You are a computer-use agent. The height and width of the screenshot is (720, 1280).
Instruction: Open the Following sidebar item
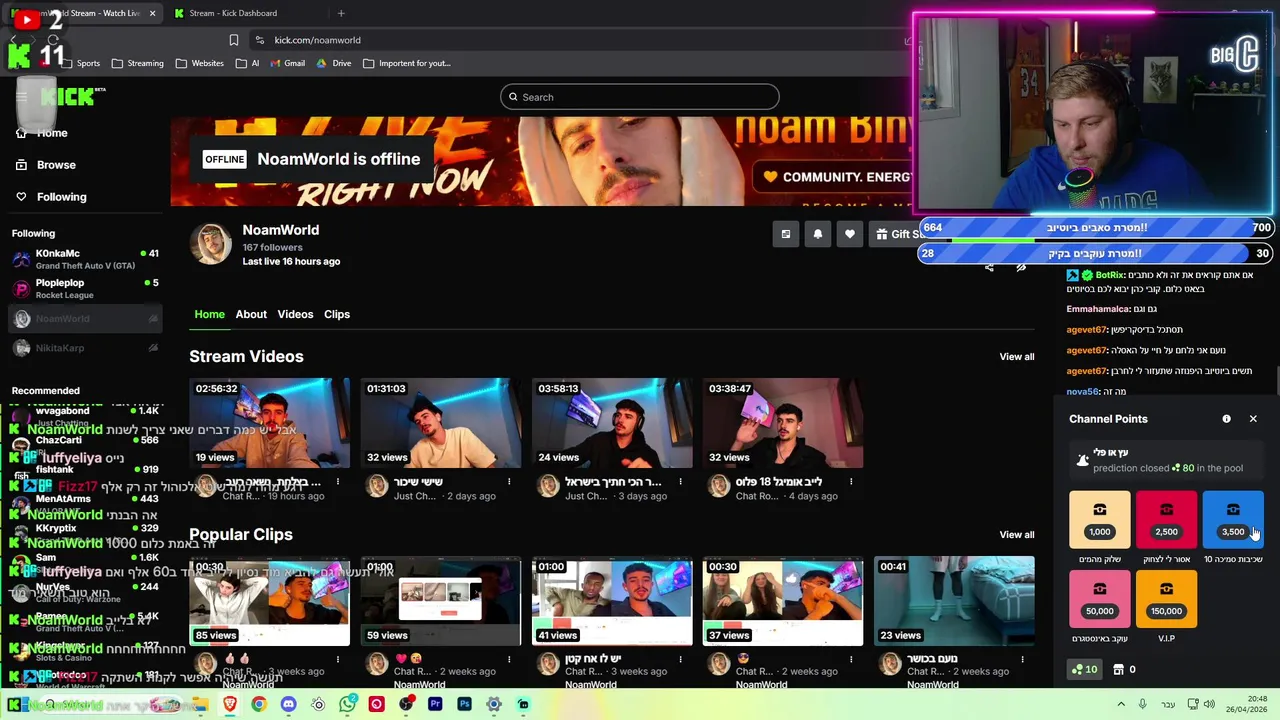(51, 197)
